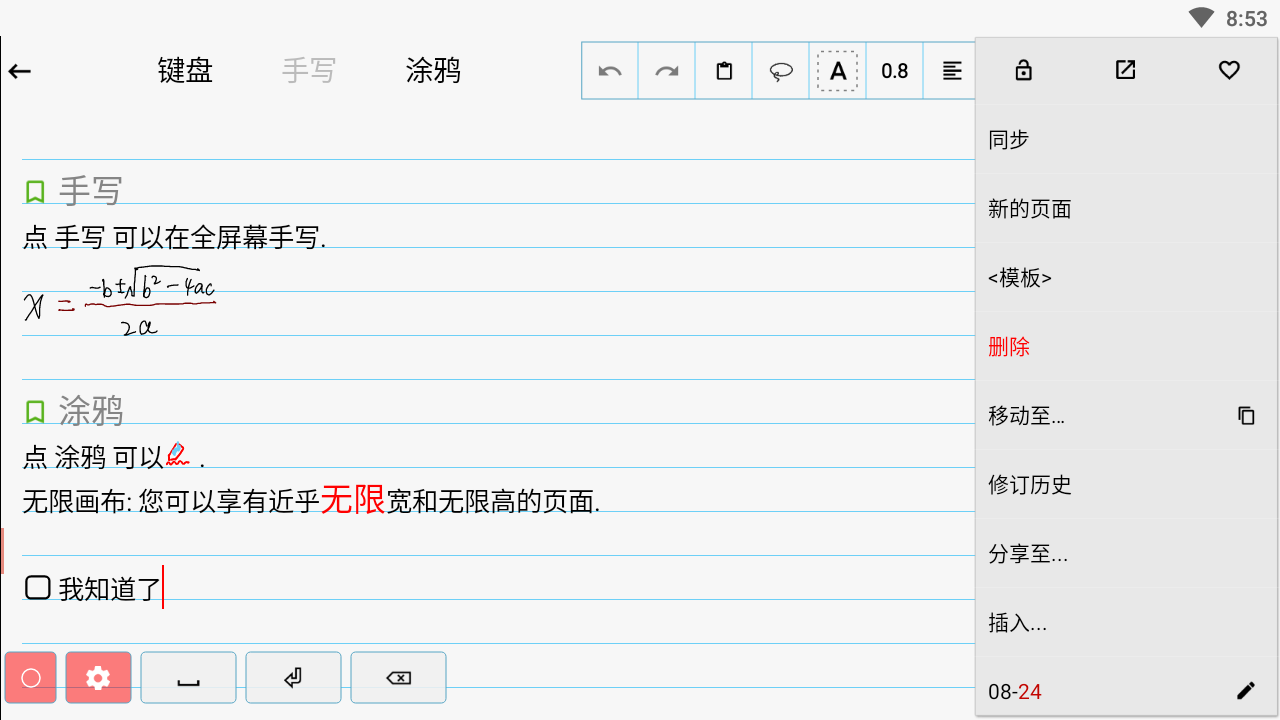This screenshot has height=720, width=1280.
Task: Favorite the note with heart icon
Action: [x=1229, y=70]
